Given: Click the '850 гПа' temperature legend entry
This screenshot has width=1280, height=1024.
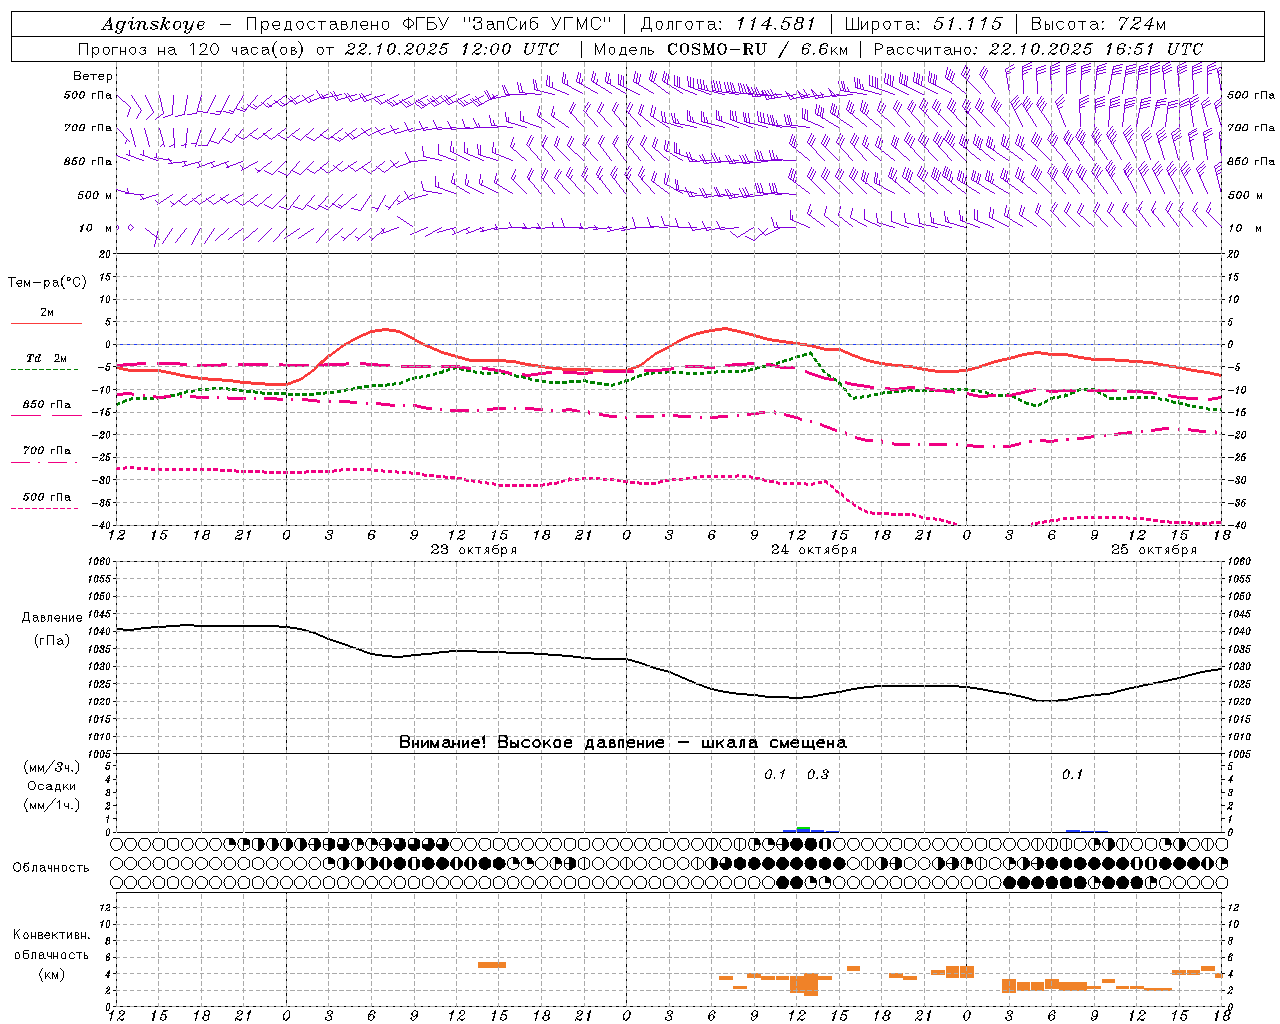Looking at the screenshot, I should (x=47, y=405).
